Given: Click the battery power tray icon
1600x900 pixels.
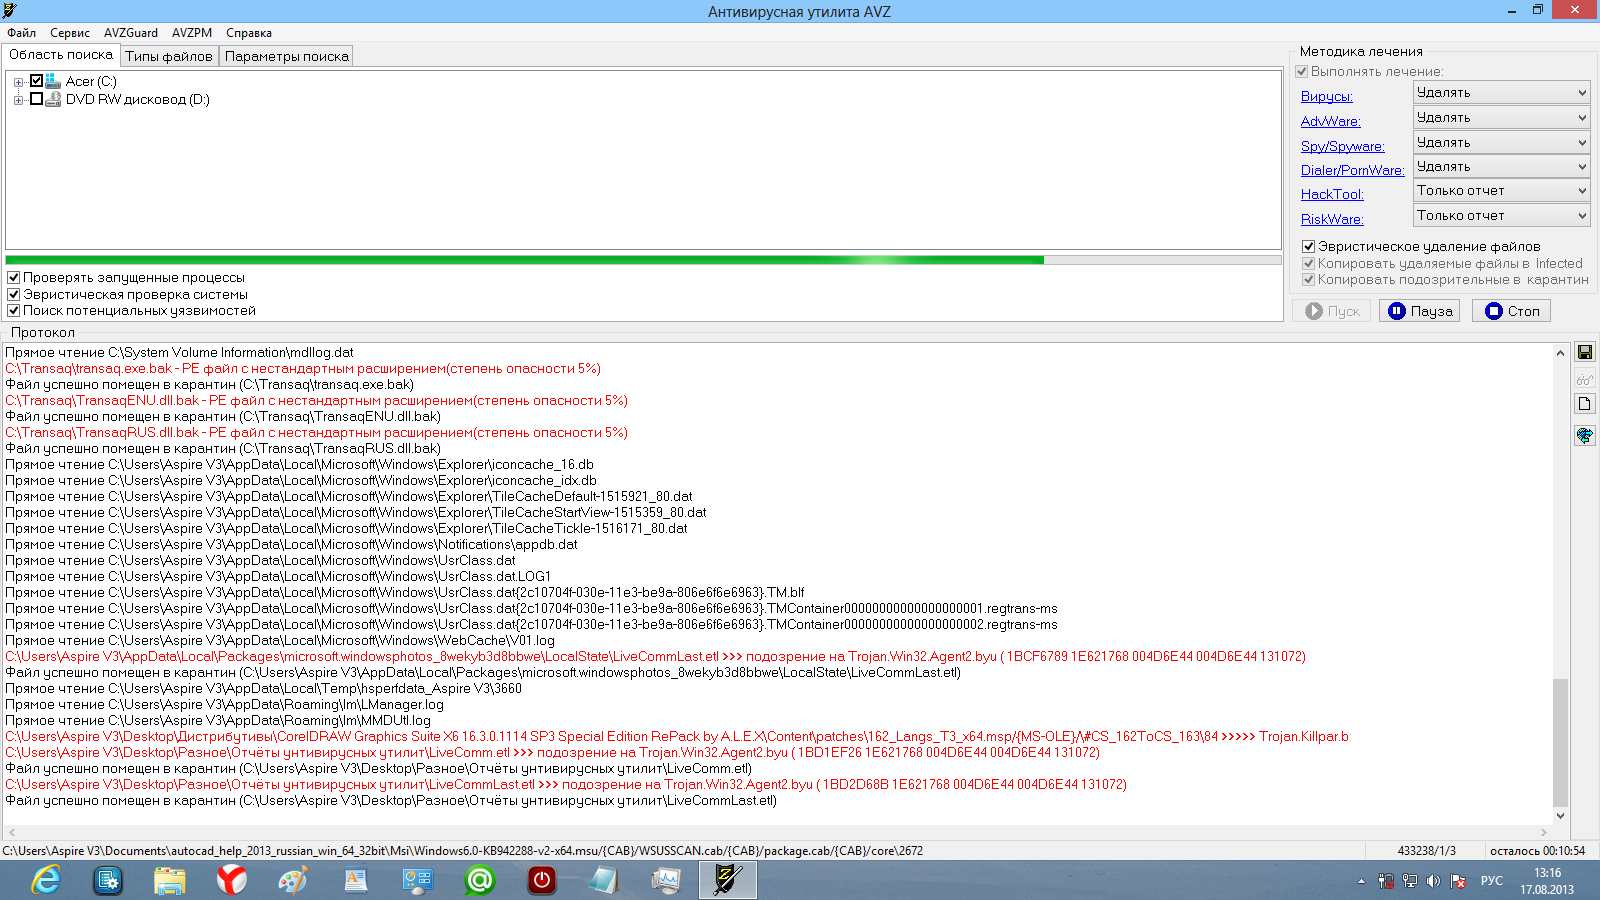Looking at the screenshot, I should [1386, 881].
